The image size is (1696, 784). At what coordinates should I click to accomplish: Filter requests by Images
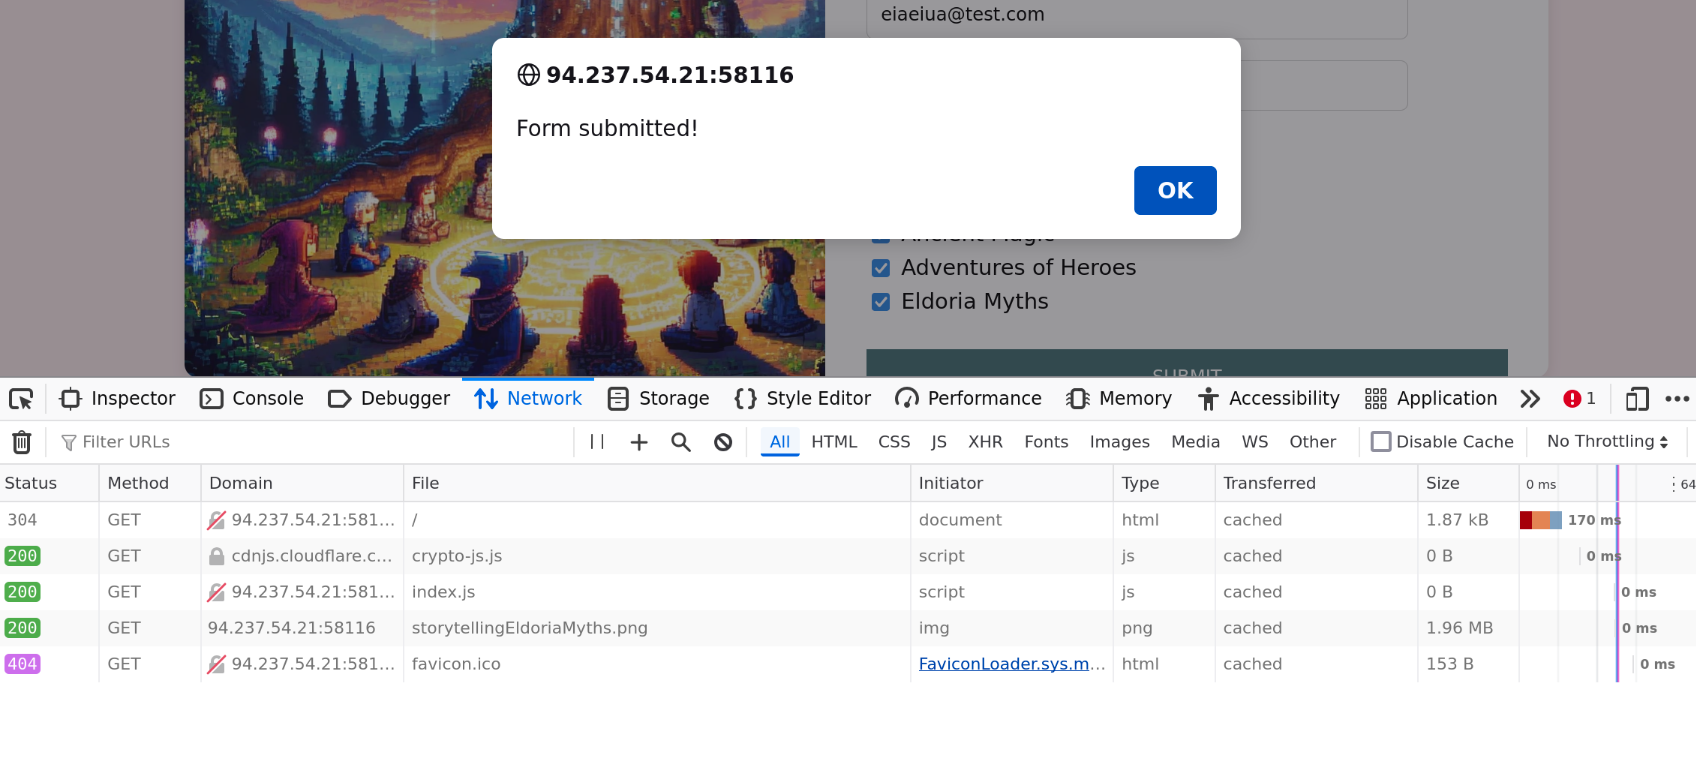point(1119,442)
